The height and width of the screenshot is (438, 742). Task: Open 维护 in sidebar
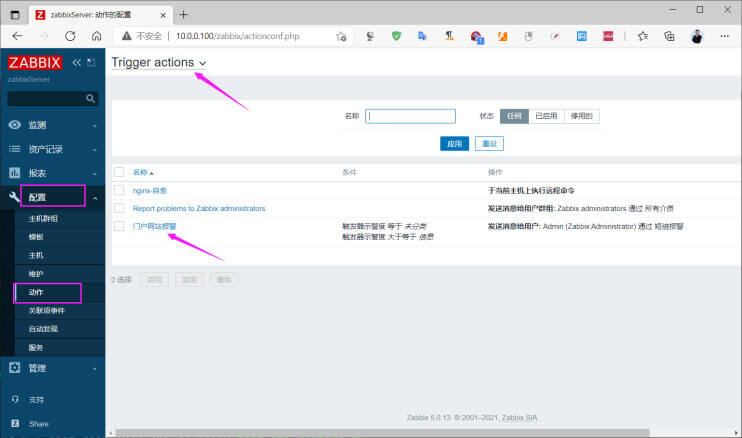tap(36, 274)
